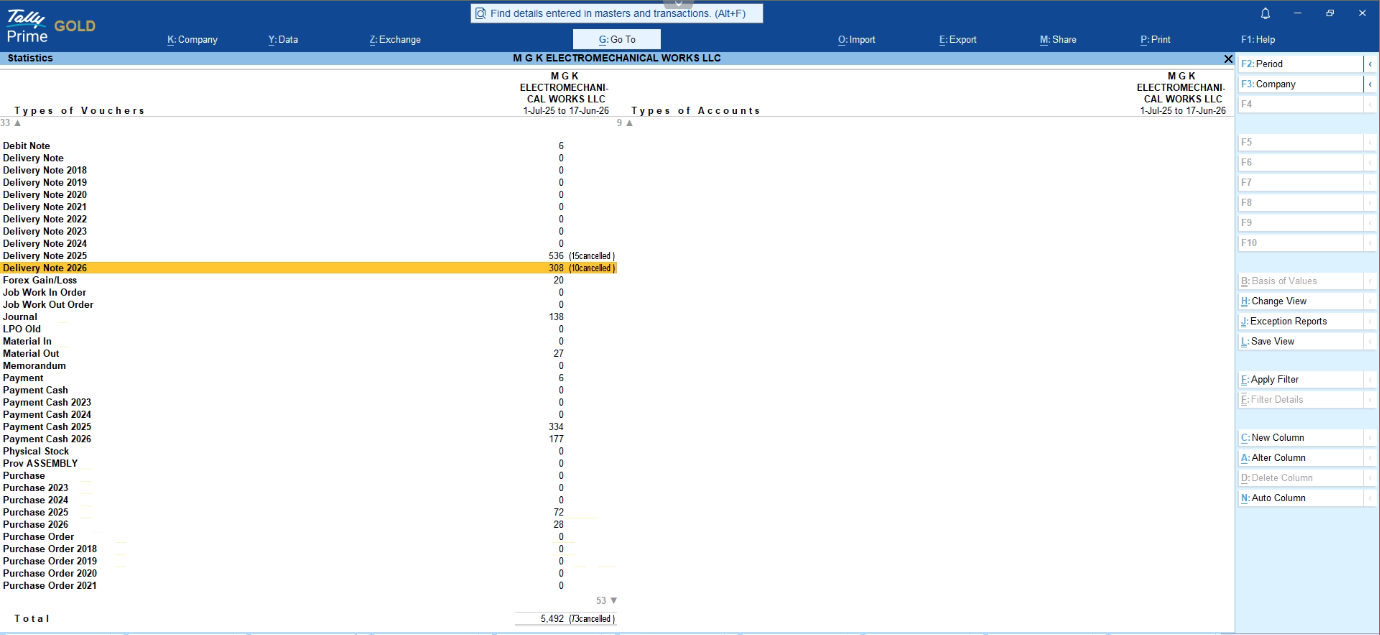Select the Job Work In Order row
Viewport: 1380px width, 635px height.
click(308, 293)
